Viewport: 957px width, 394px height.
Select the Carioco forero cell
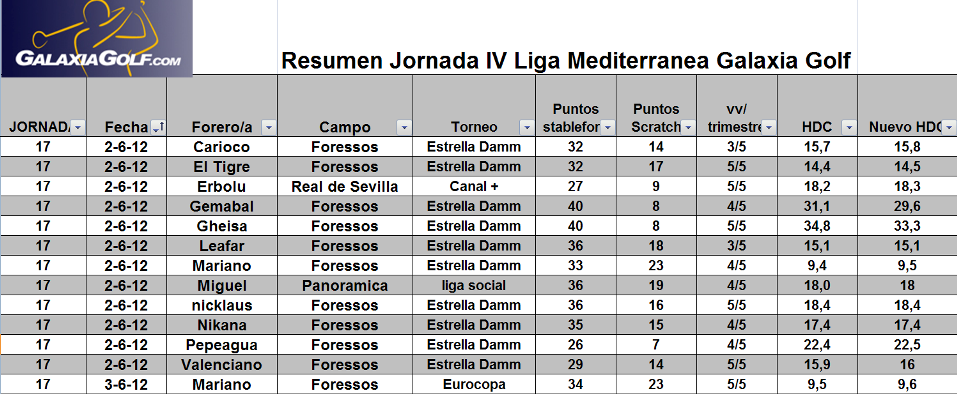click(x=222, y=147)
